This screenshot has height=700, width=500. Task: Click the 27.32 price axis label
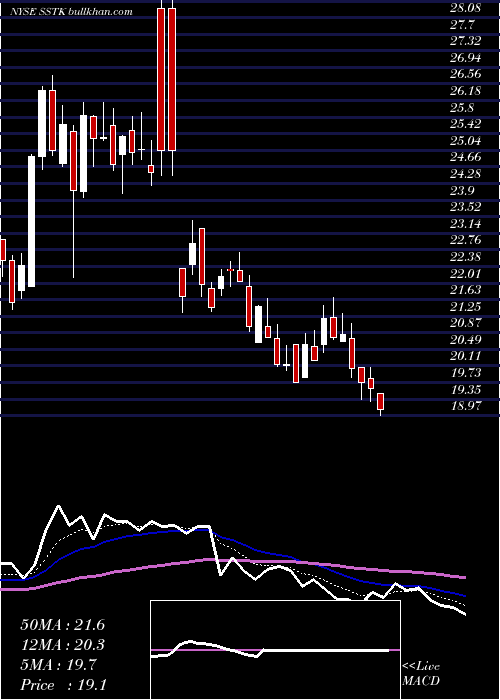coord(466,41)
